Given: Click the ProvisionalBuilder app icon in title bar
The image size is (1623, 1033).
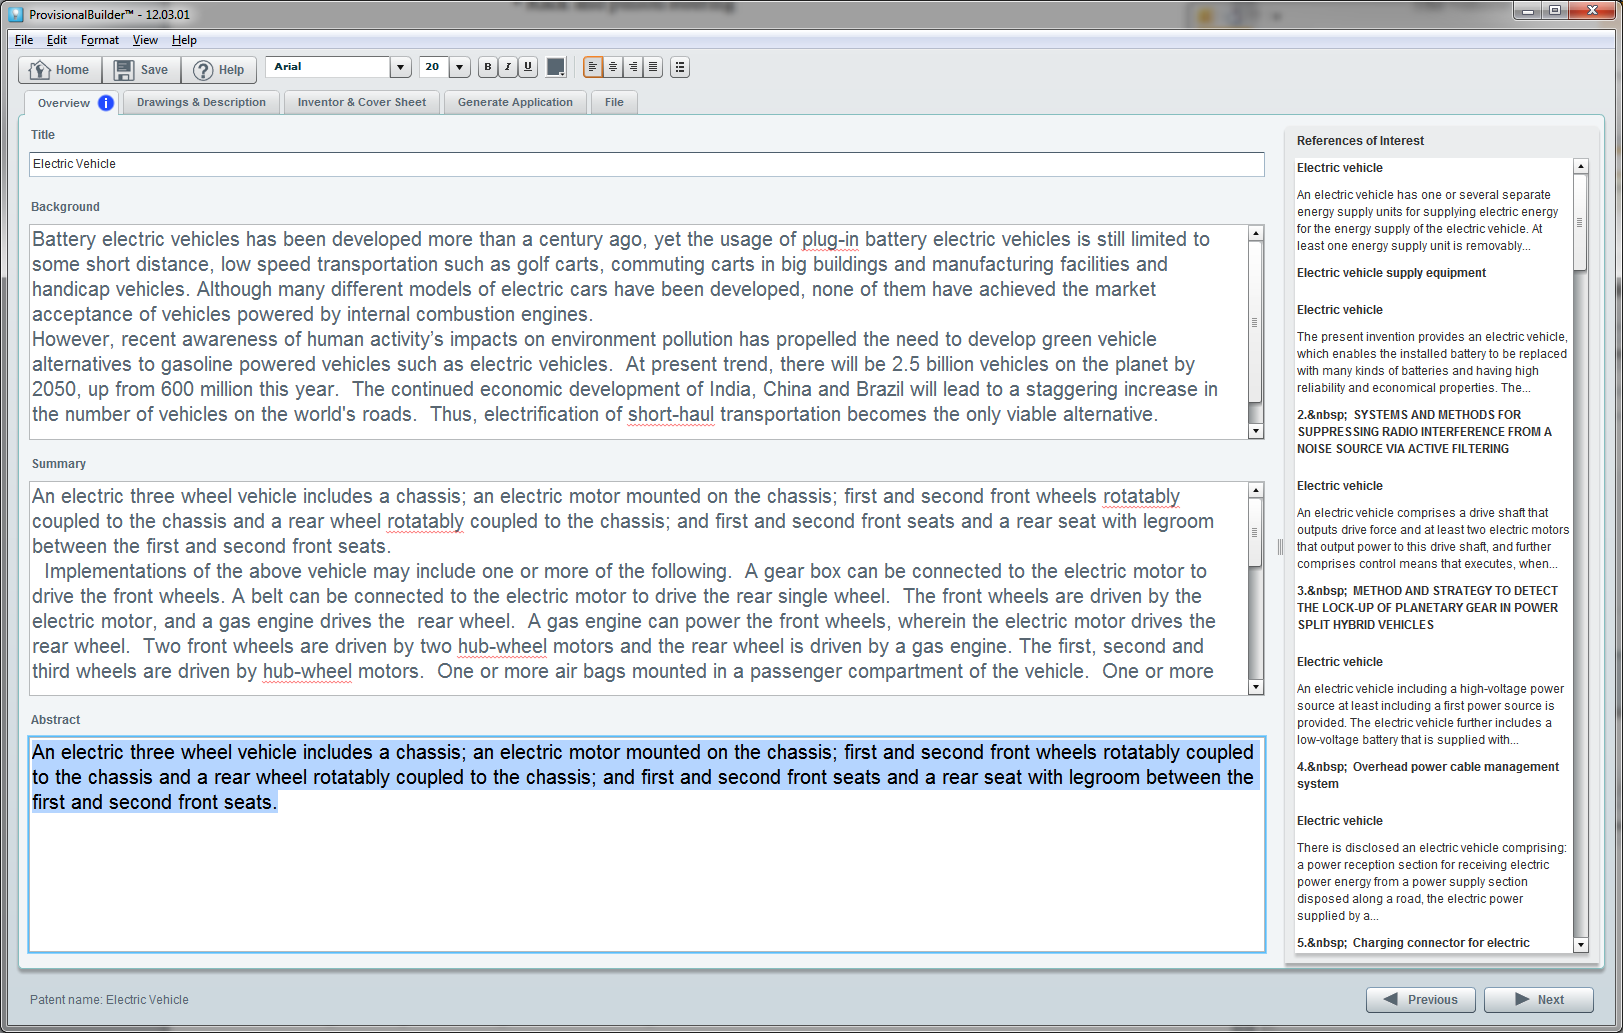Looking at the screenshot, I should 16,14.
